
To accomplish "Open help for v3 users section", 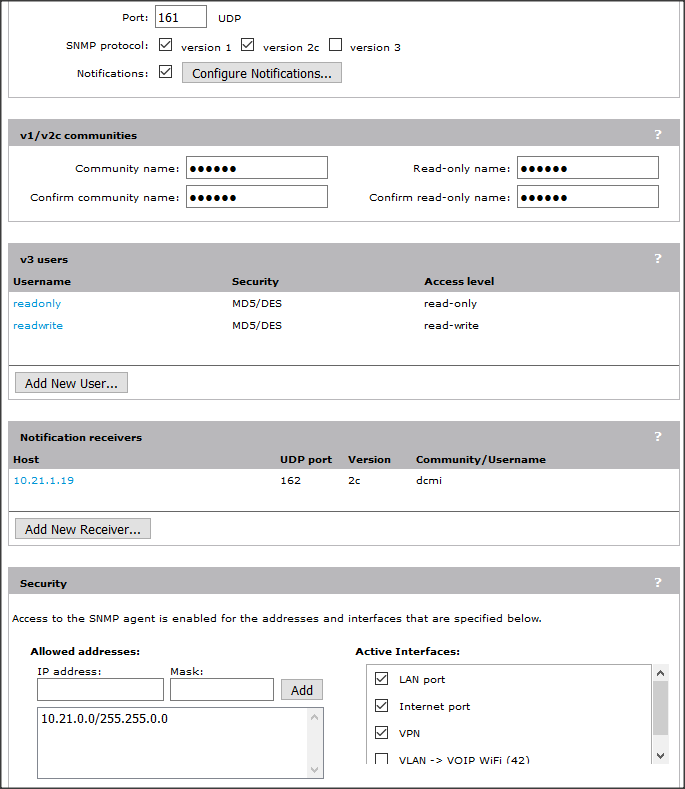I will click(x=658, y=259).
